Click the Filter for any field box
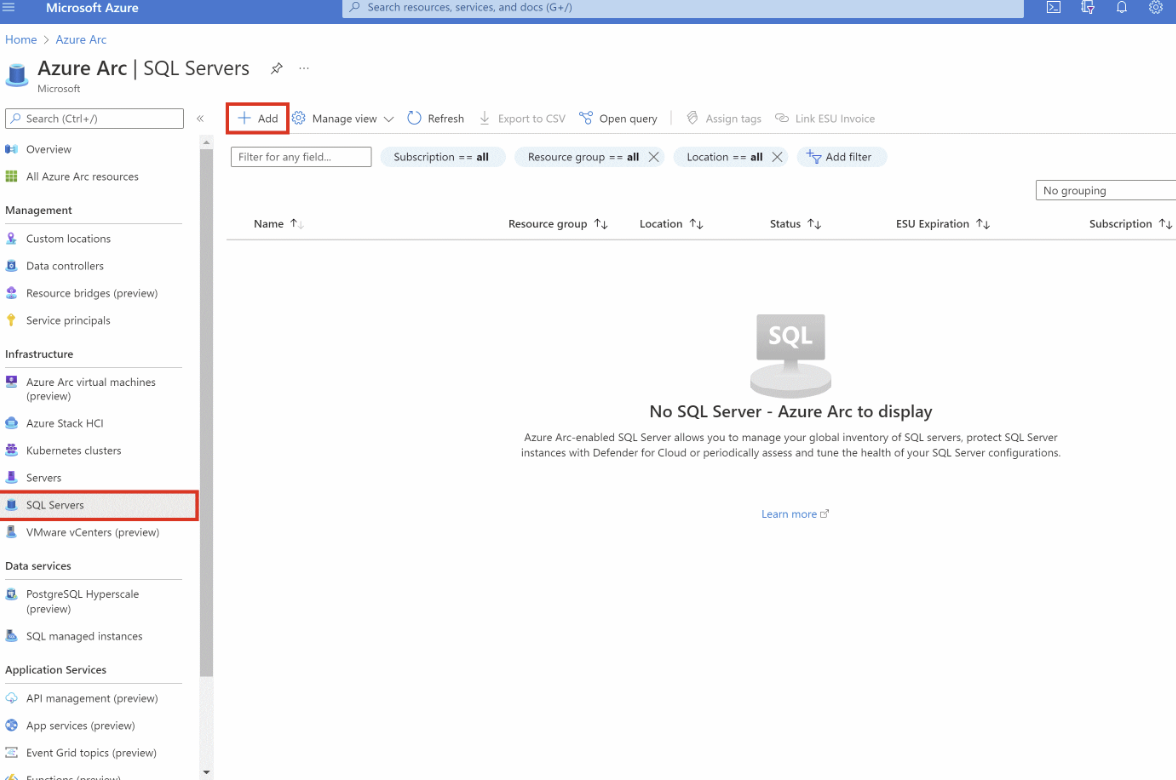 click(301, 157)
